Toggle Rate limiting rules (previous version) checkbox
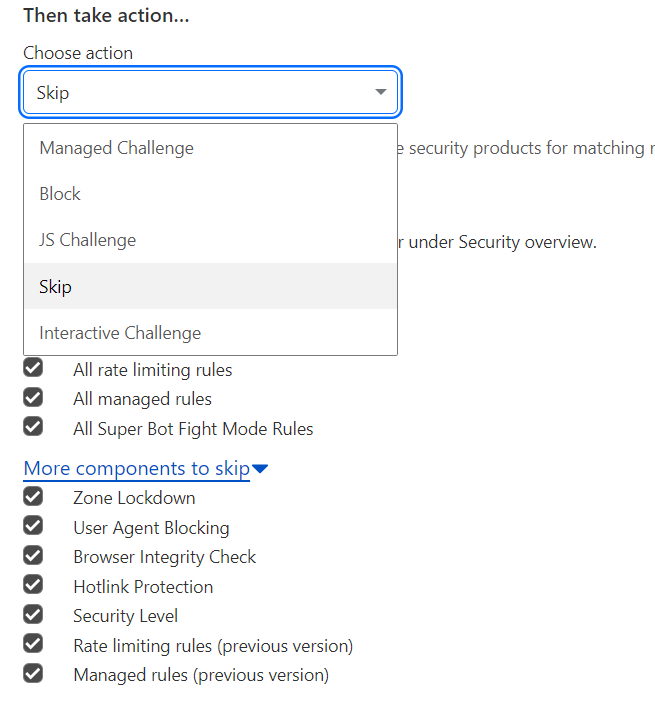The image size is (655, 706). [33, 643]
